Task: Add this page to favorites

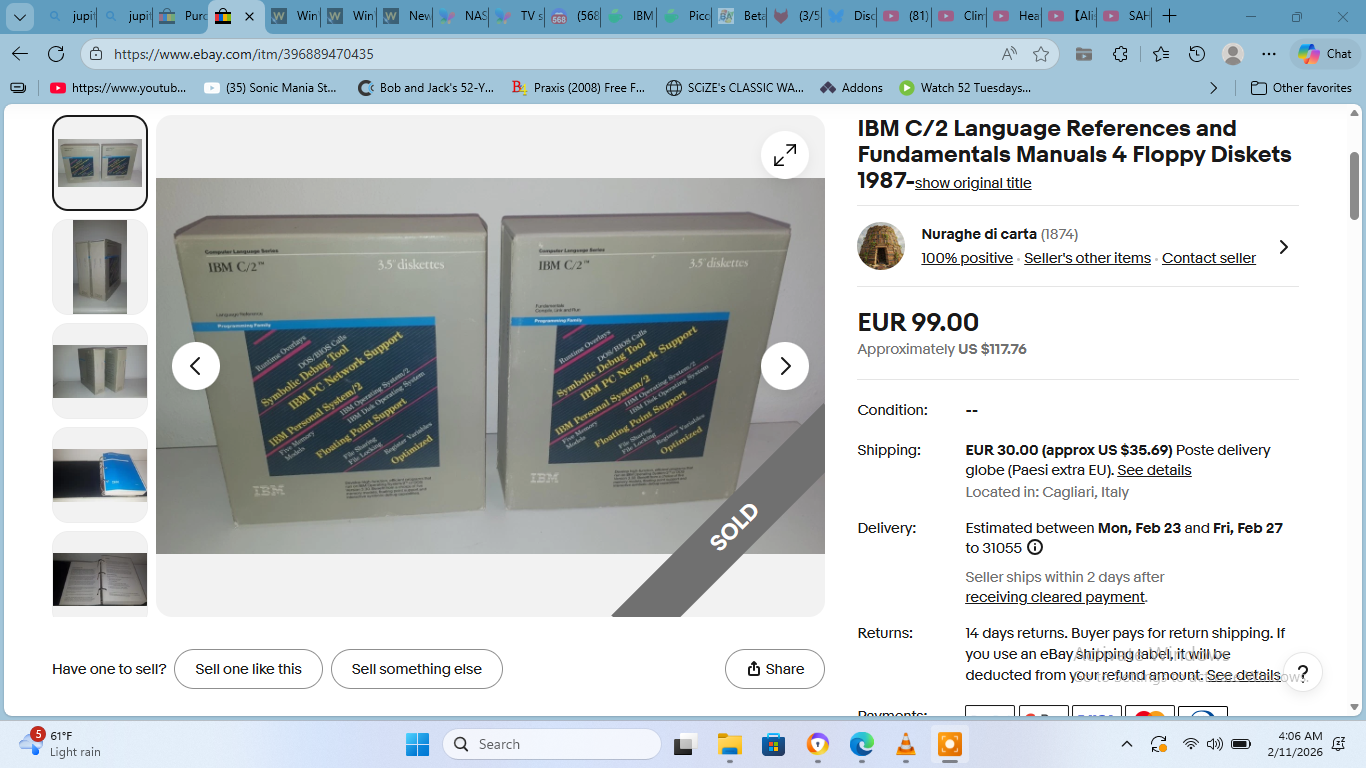Action: point(1041,54)
